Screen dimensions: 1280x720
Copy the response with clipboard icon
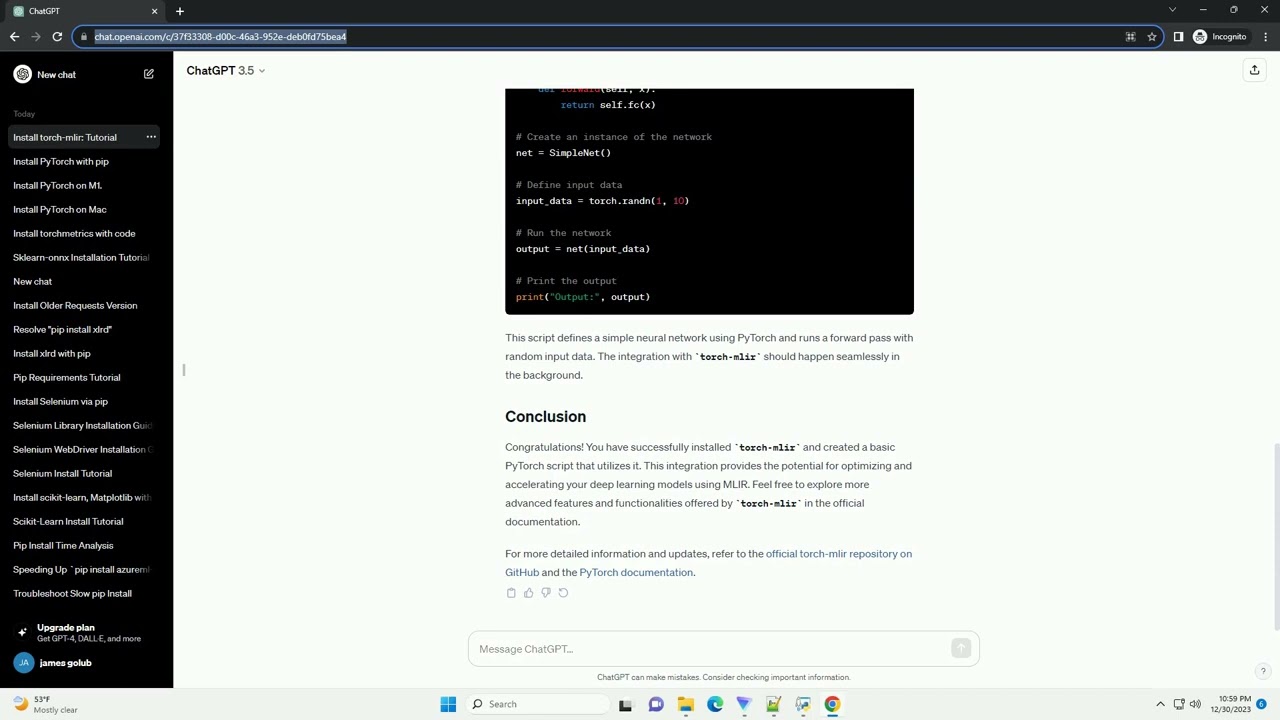coord(511,593)
